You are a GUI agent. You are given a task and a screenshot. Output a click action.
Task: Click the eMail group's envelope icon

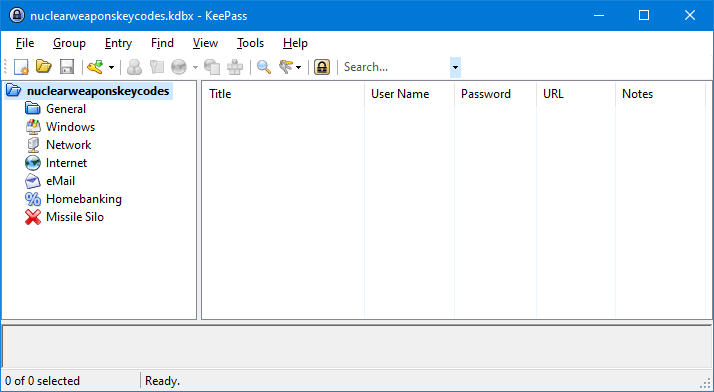coord(33,181)
